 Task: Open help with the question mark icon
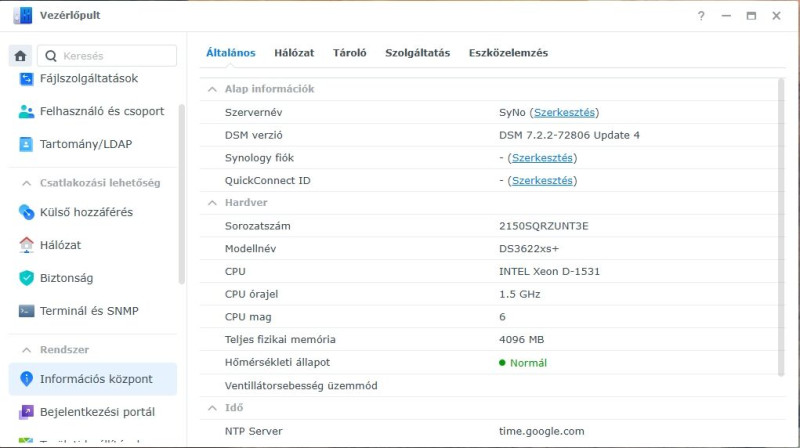click(x=701, y=16)
